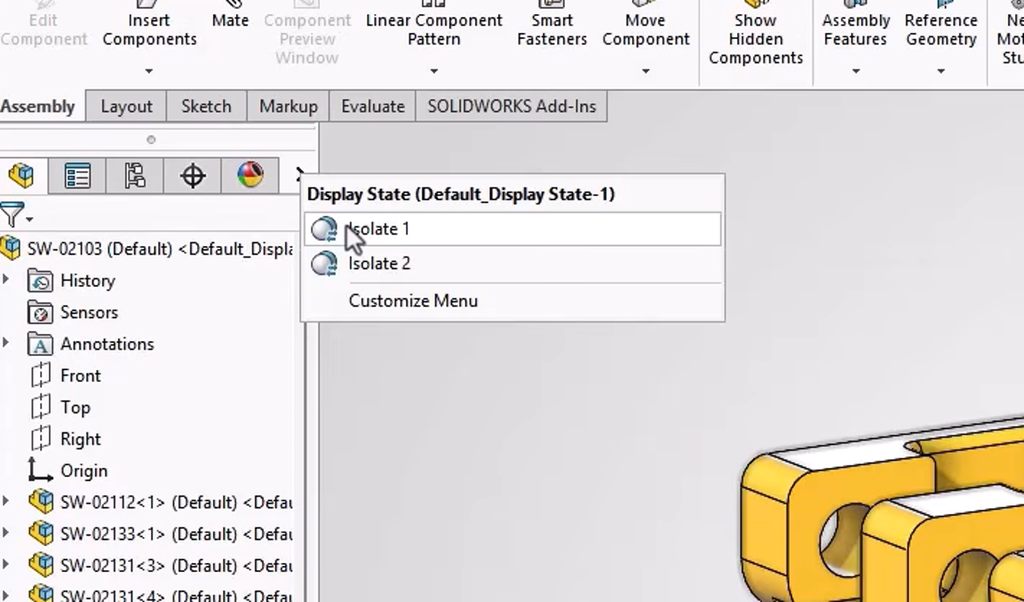Switch to the SOLIDWORKS Add-Ins tab
The width and height of the screenshot is (1024, 602).
point(511,106)
